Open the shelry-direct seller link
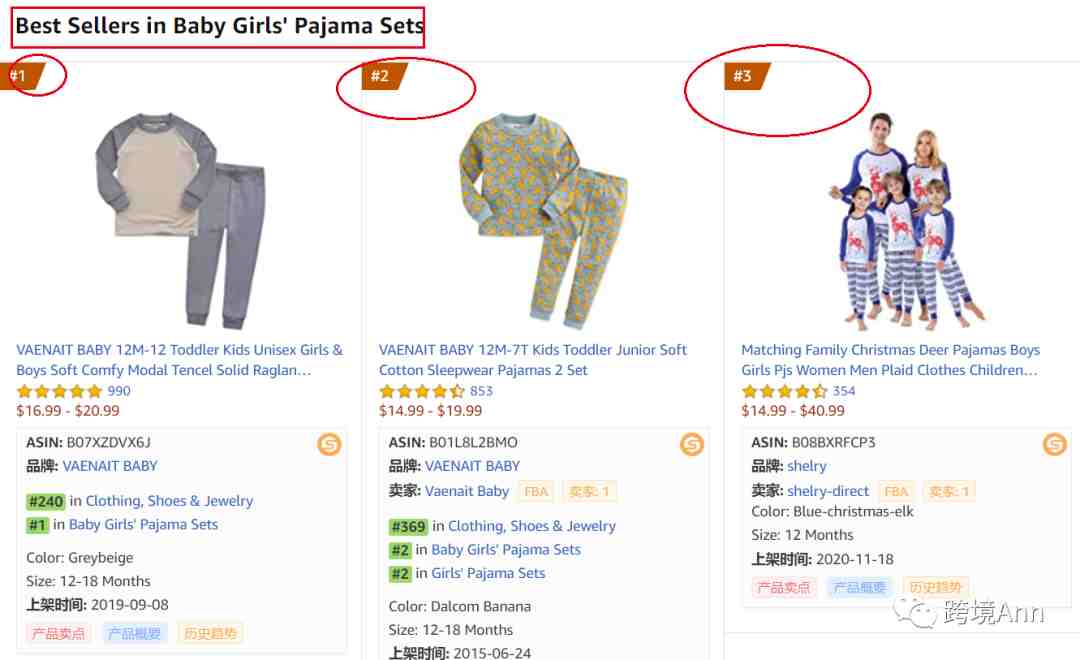 point(828,491)
